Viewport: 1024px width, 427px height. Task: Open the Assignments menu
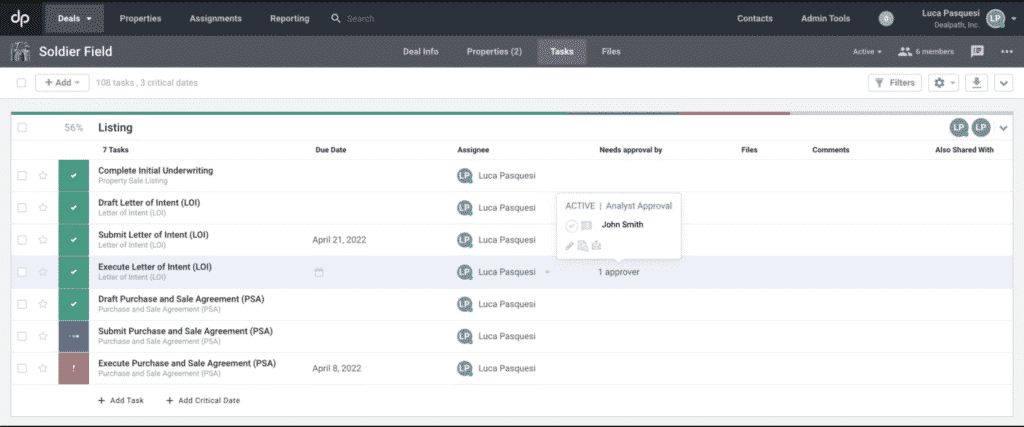tap(216, 18)
